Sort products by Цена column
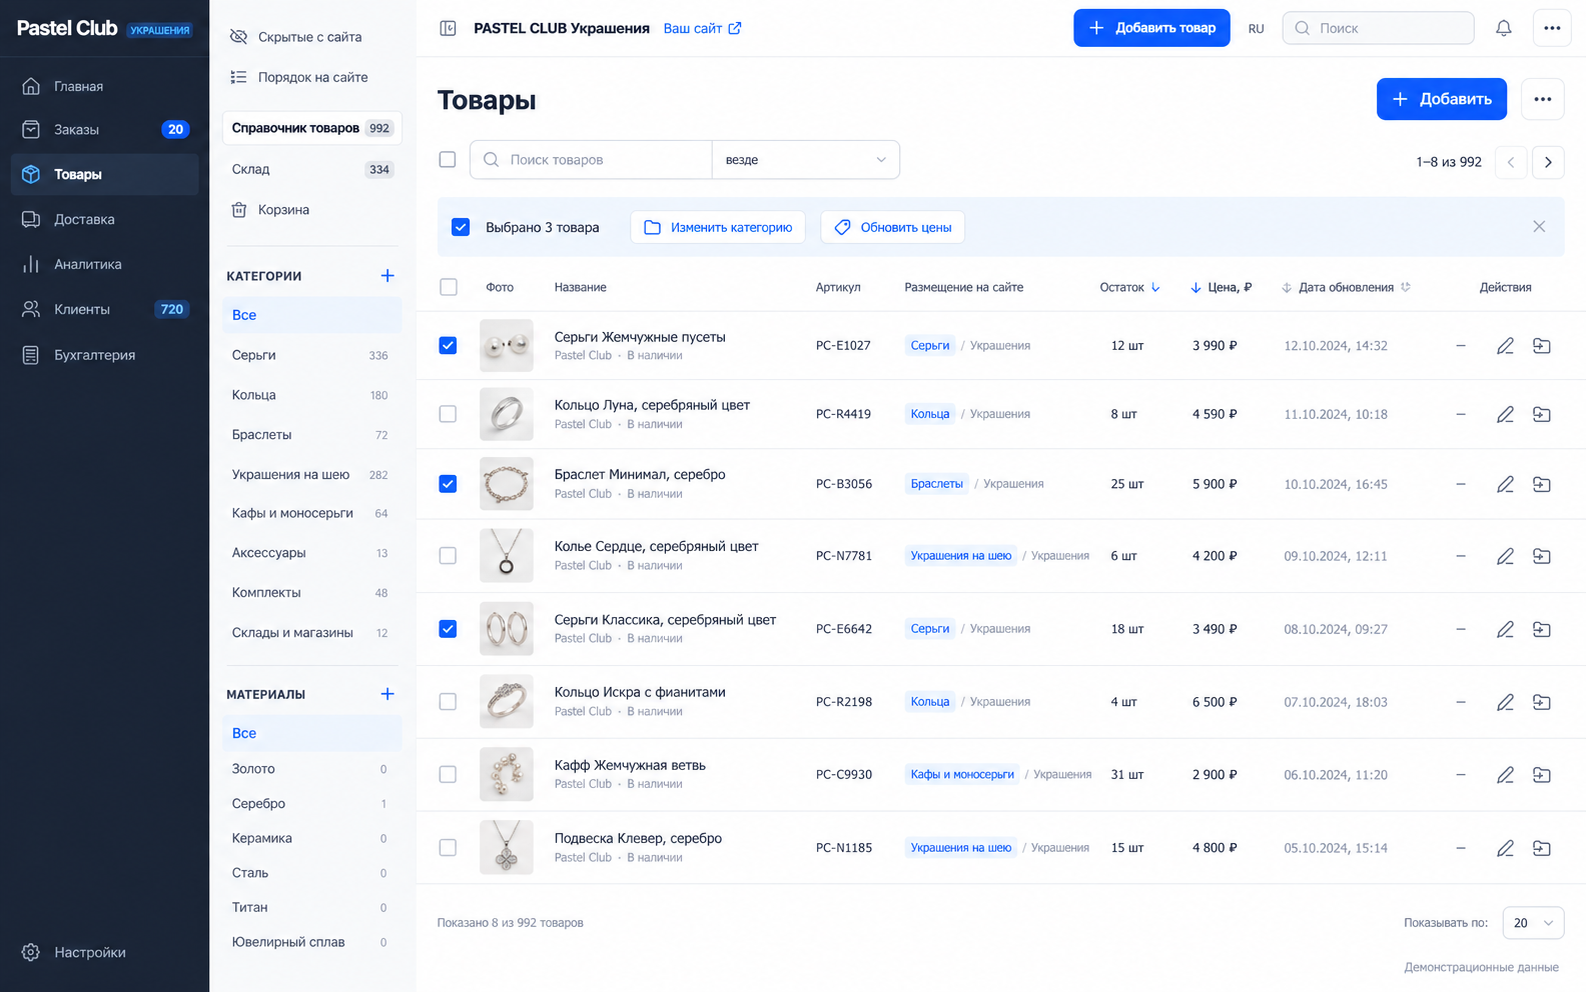The image size is (1586, 992). tap(1221, 287)
